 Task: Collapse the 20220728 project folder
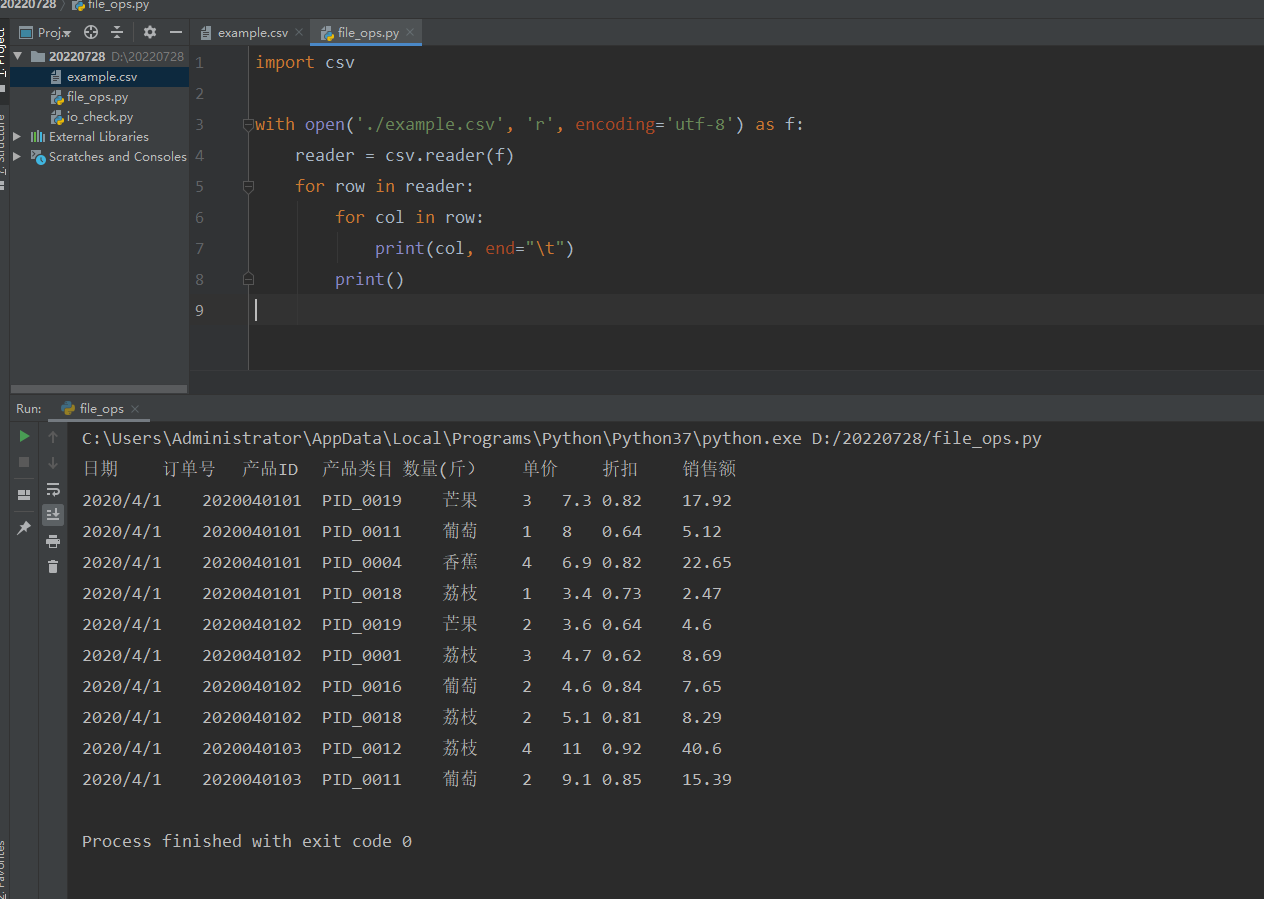pos(18,57)
